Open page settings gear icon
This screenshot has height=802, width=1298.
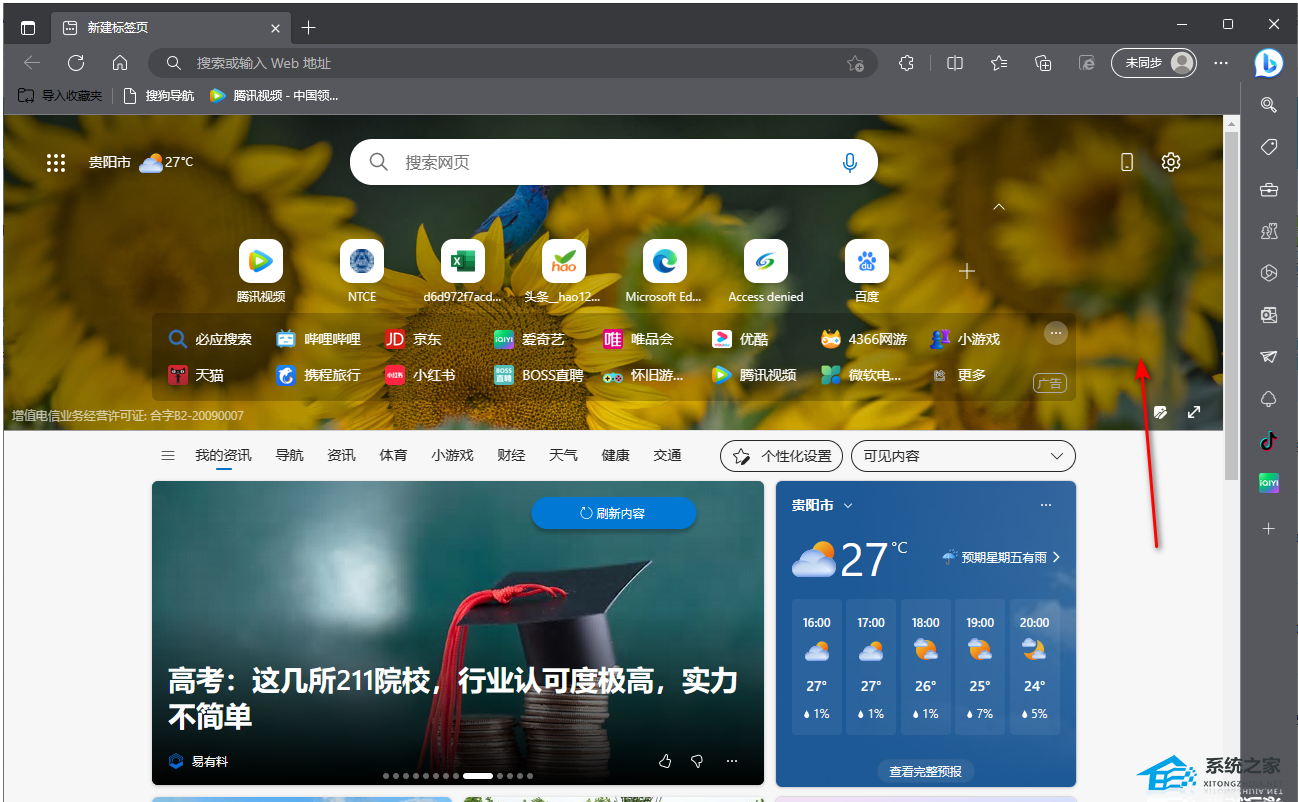(1171, 162)
